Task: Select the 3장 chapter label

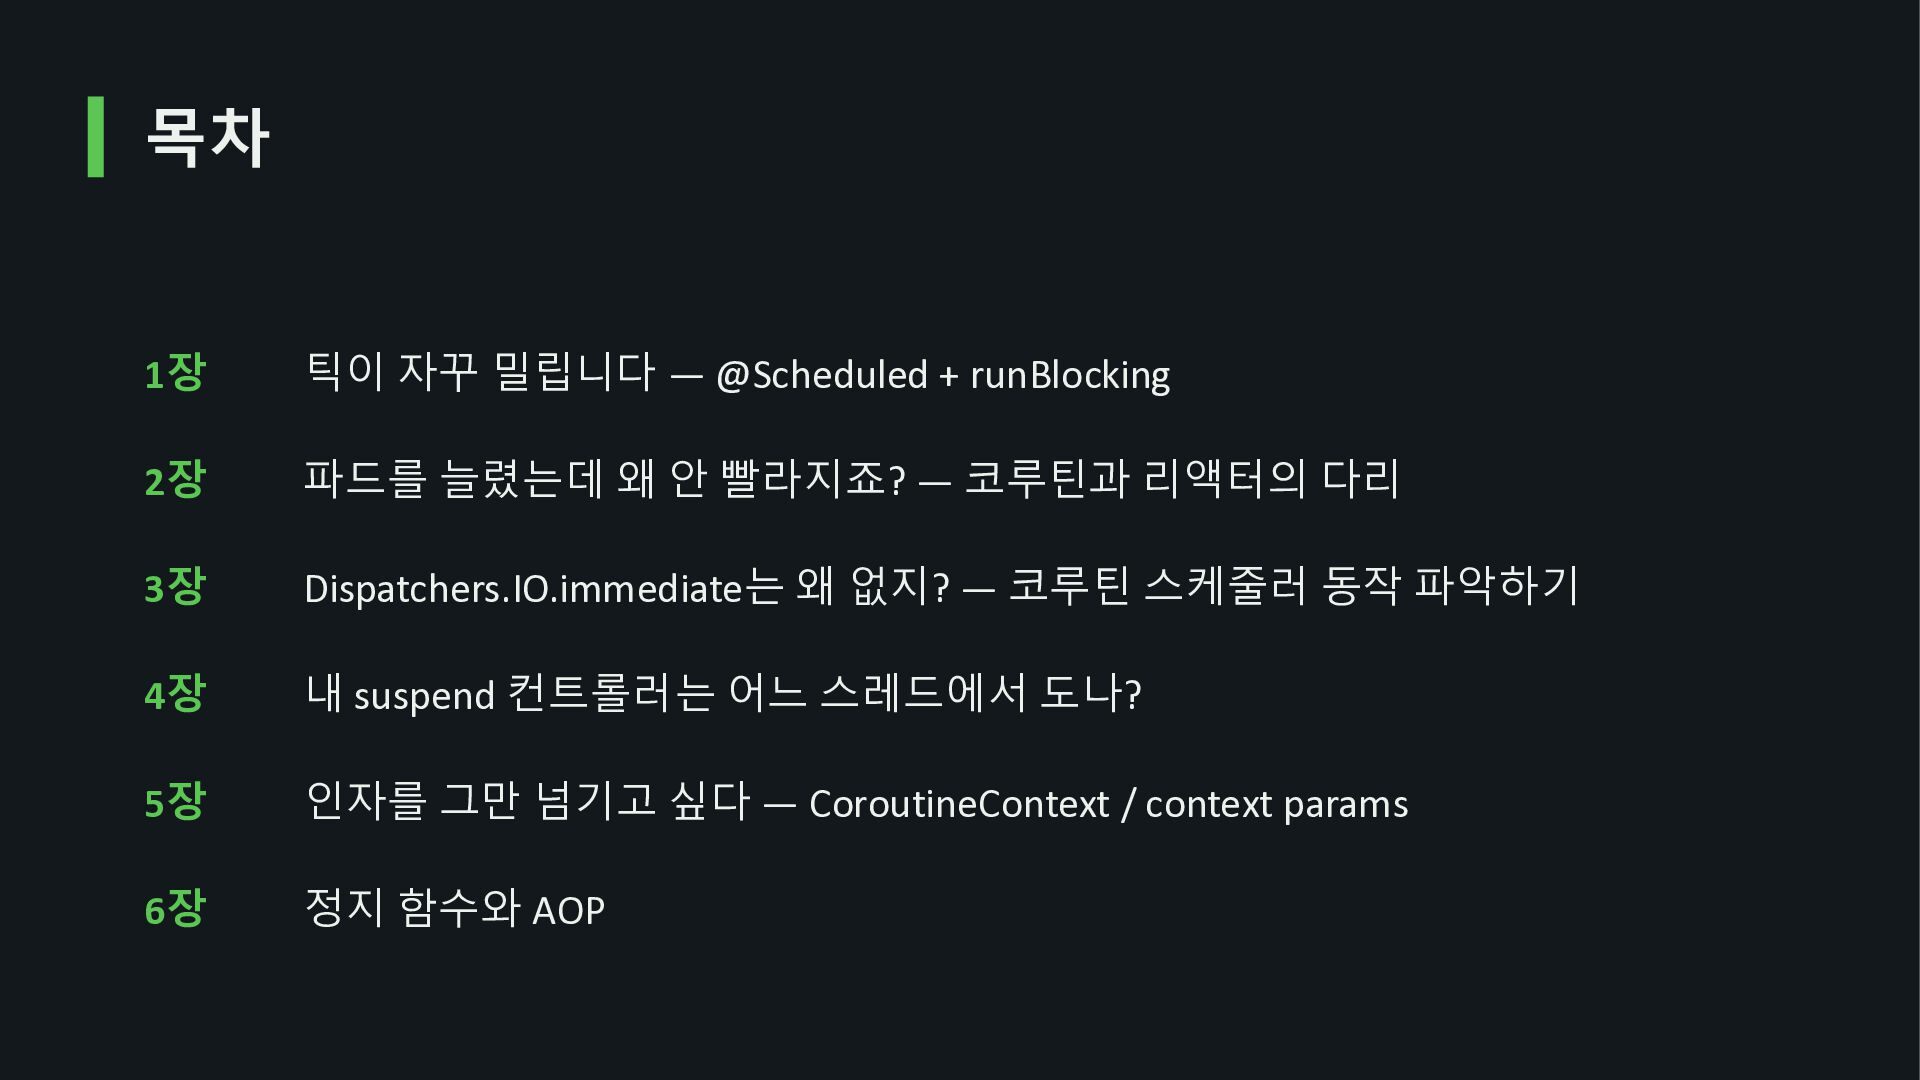Action: click(175, 587)
